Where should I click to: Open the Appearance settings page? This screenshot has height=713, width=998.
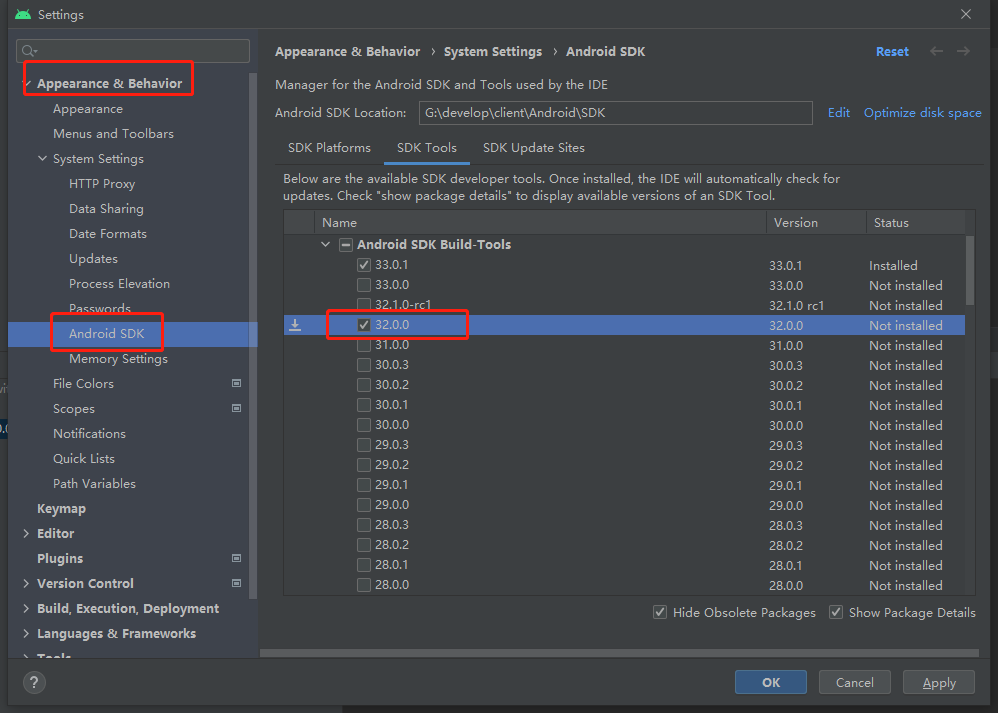88,109
